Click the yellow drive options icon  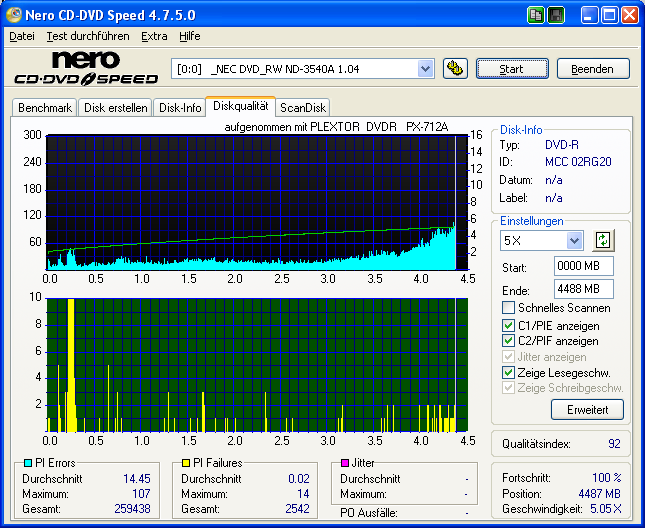(455, 68)
